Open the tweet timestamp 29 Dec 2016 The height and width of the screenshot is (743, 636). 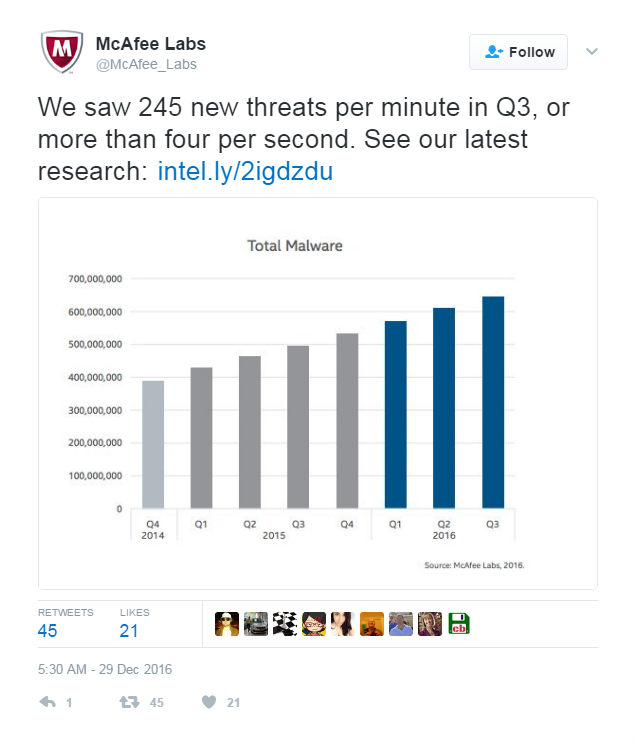point(105,669)
